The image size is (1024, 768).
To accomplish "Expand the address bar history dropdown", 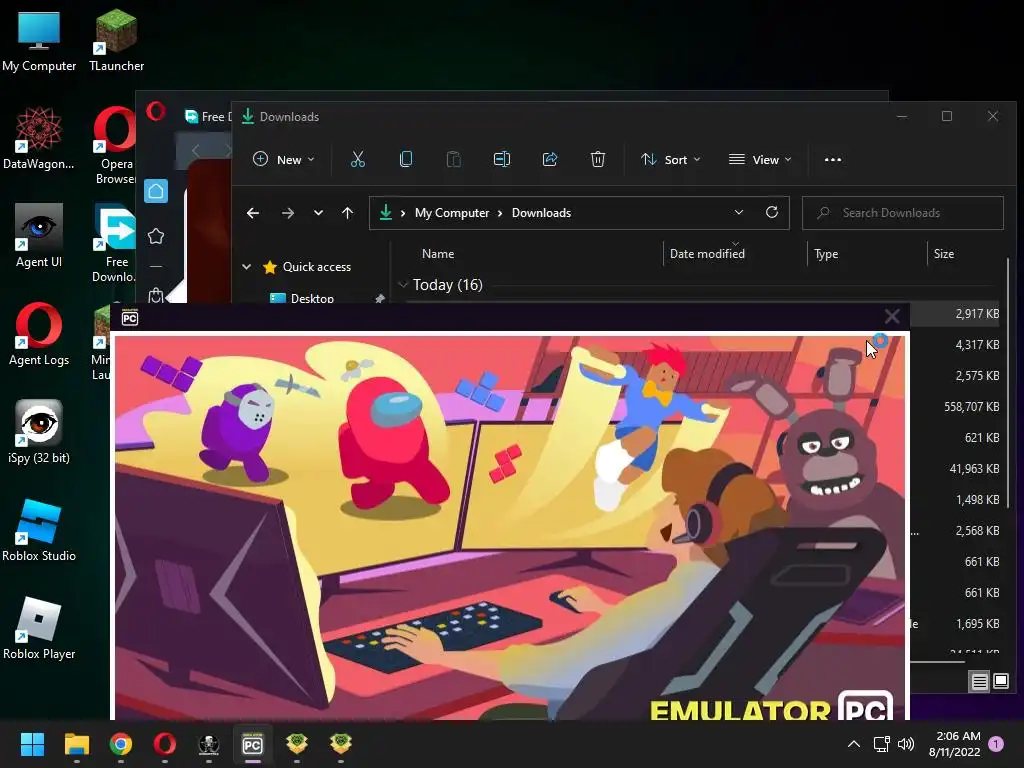I will (739, 212).
